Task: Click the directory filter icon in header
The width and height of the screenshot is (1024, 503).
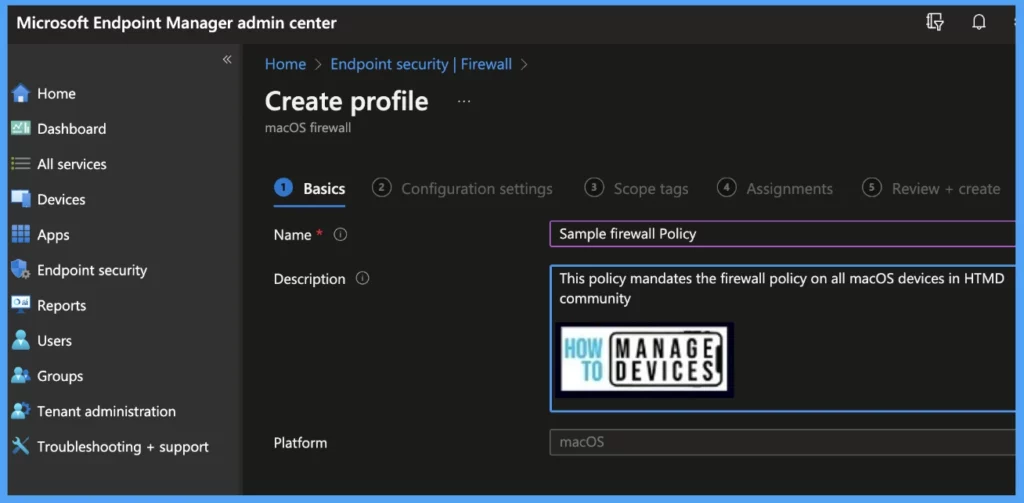Action: coord(935,22)
